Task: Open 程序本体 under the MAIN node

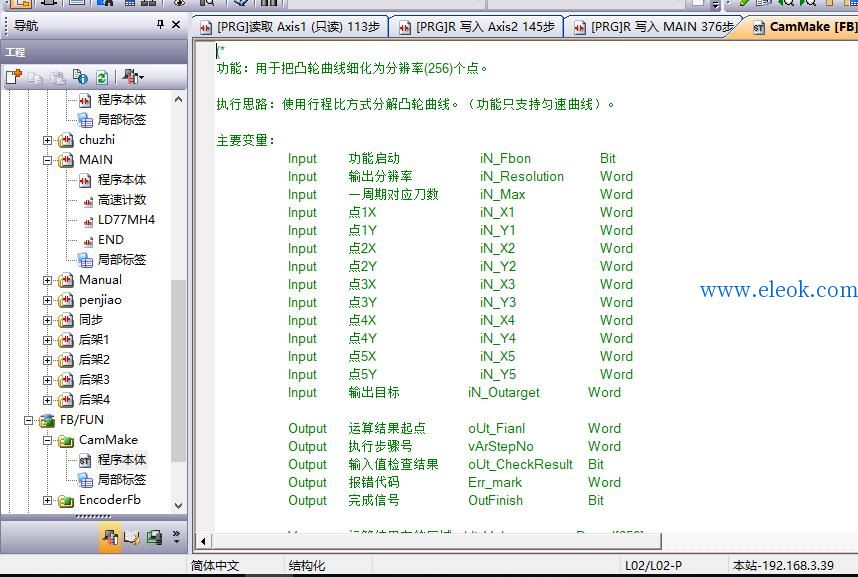Action: (121, 180)
